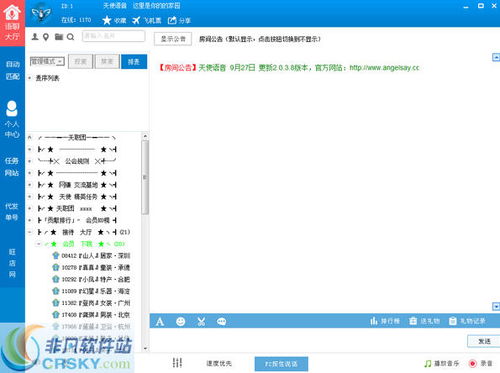Collapse the green member subchannel

38,244
